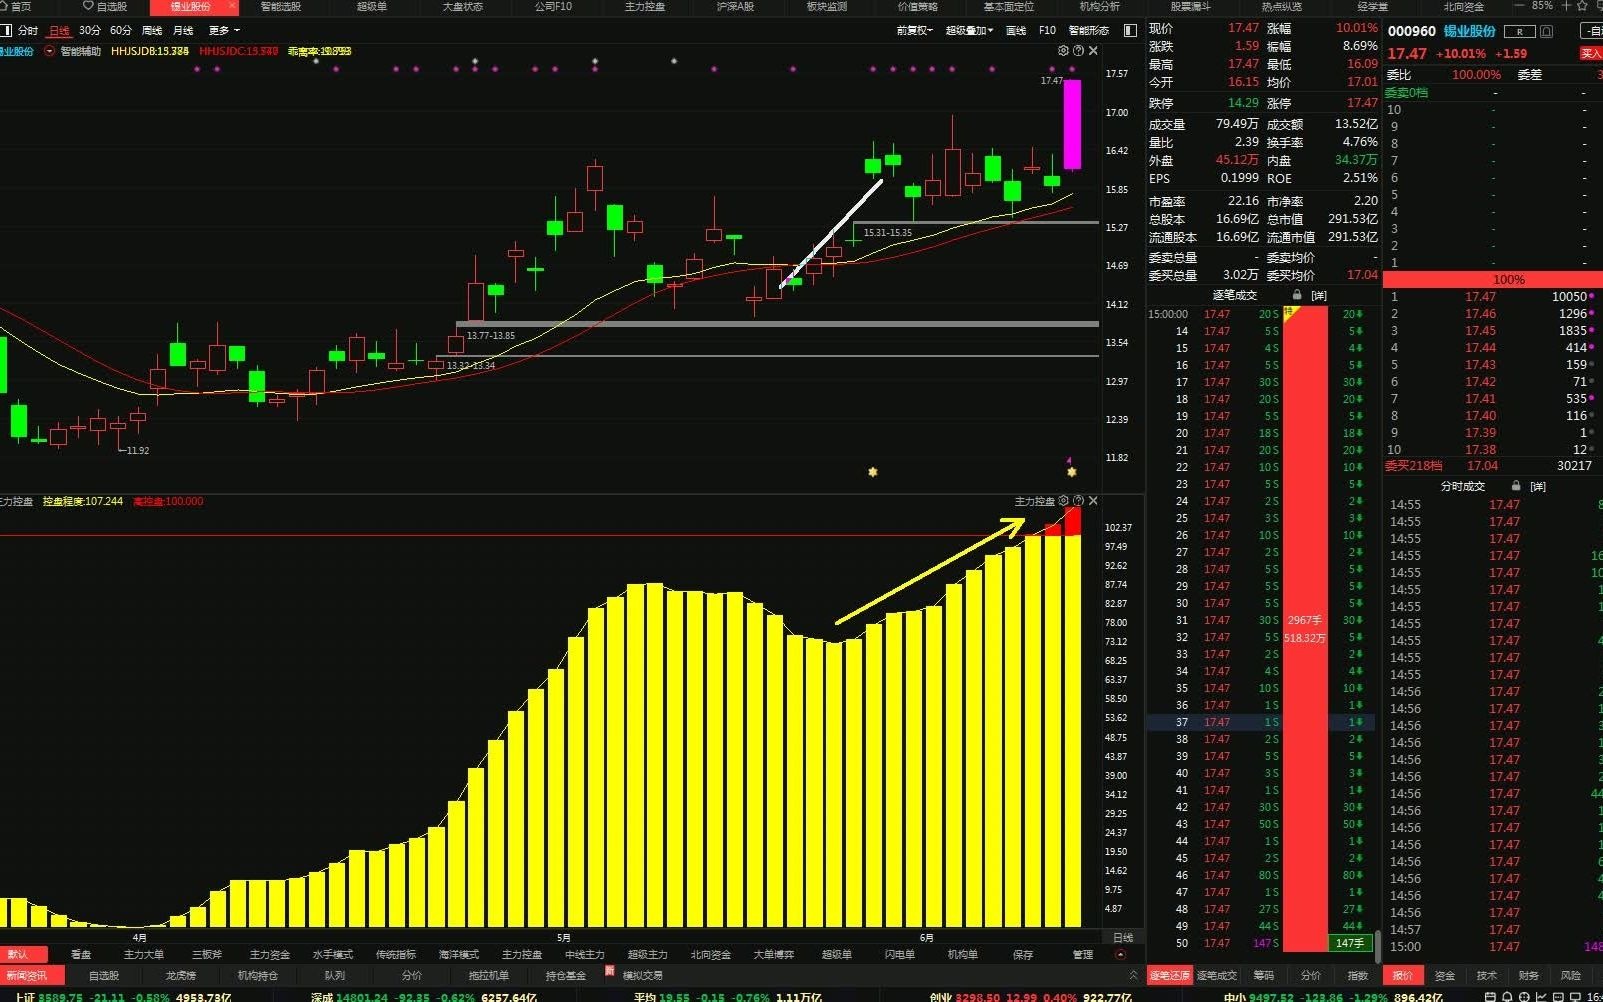Open the 智能选股 top tab
This screenshot has height=1002, width=1603.
[281, 6]
